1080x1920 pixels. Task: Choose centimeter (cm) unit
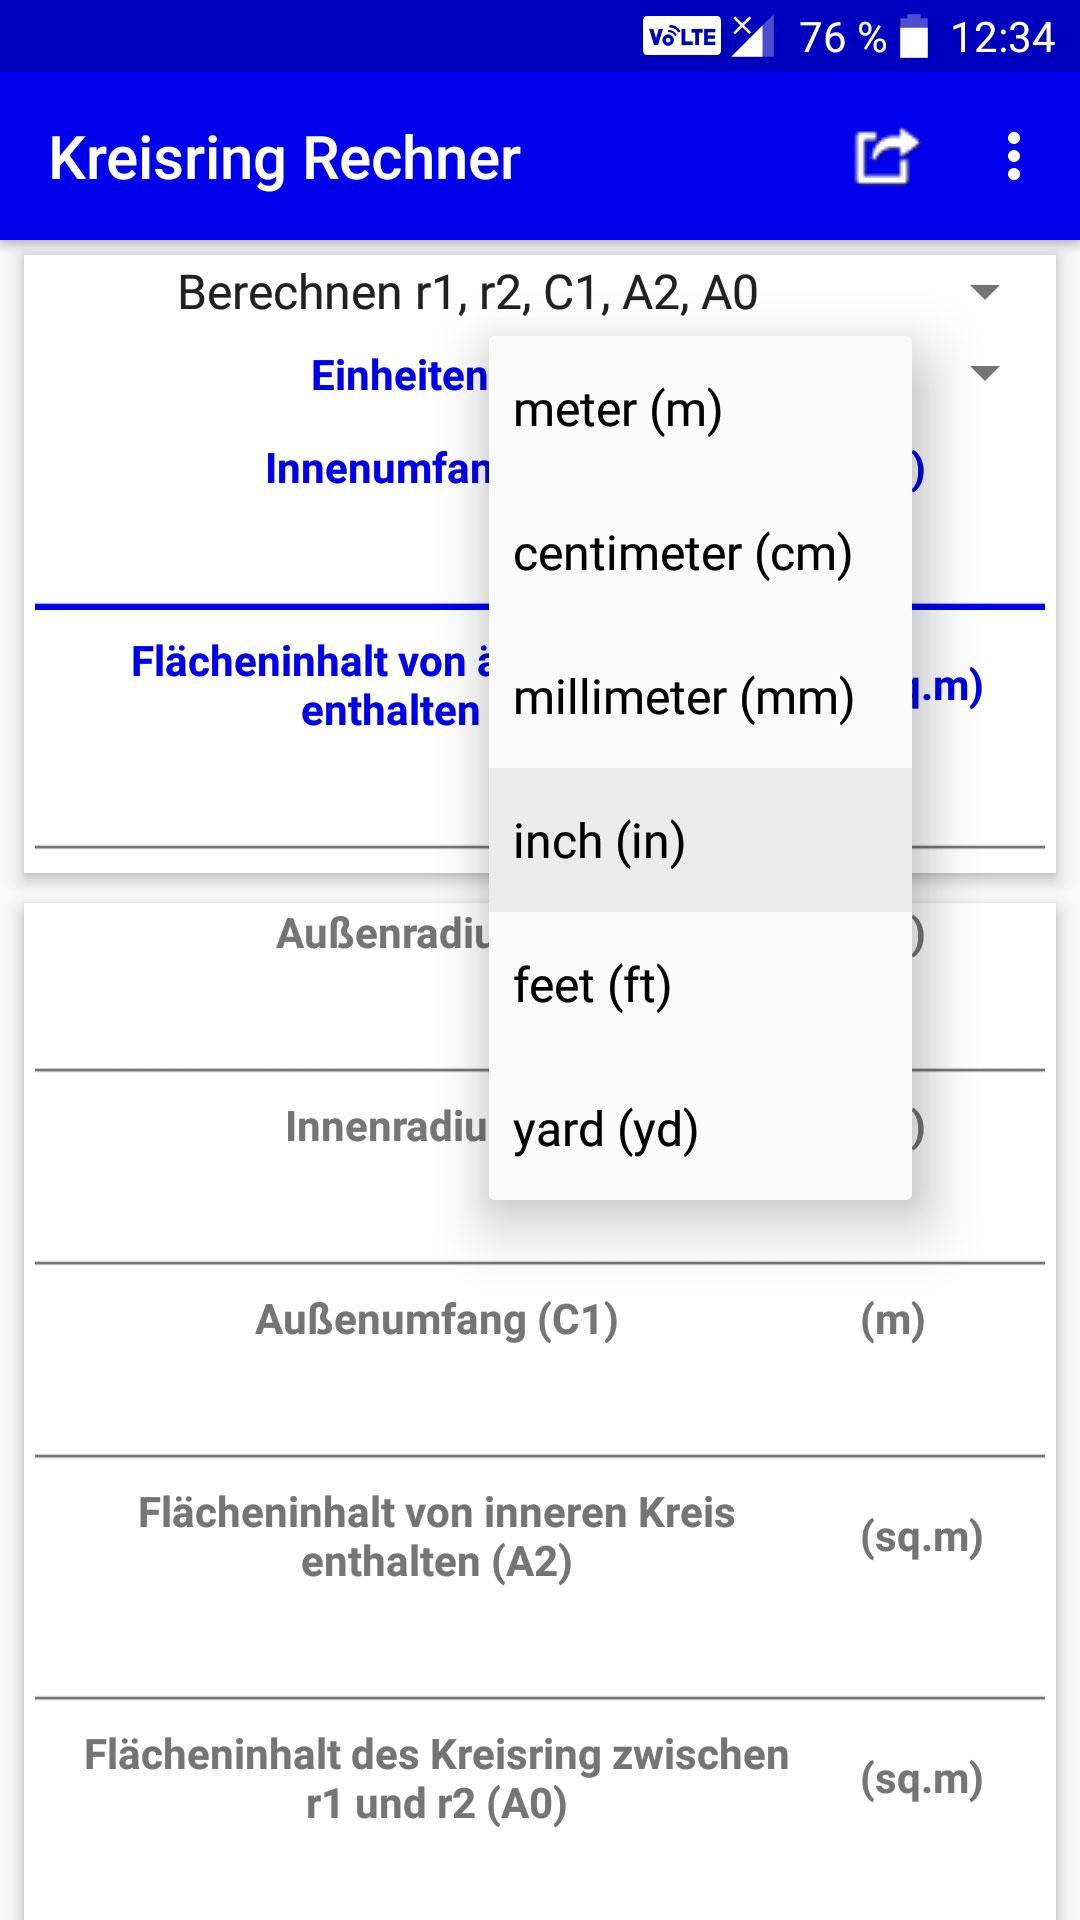click(700, 553)
